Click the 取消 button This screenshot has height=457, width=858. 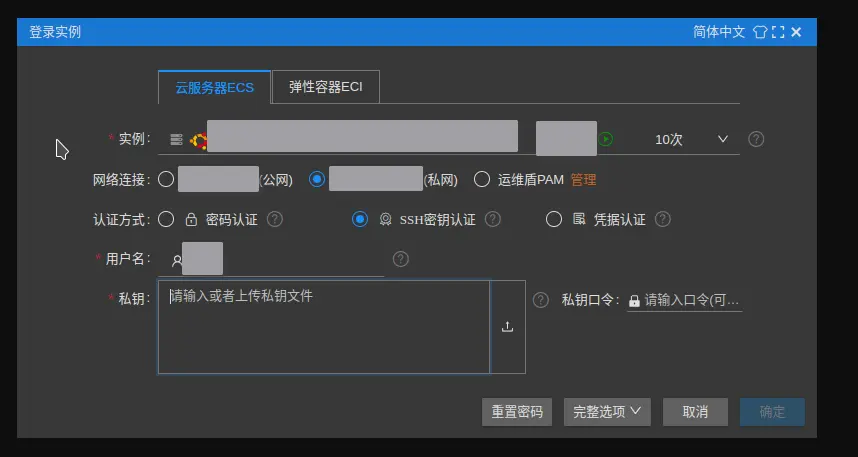pyautogui.click(x=695, y=412)
